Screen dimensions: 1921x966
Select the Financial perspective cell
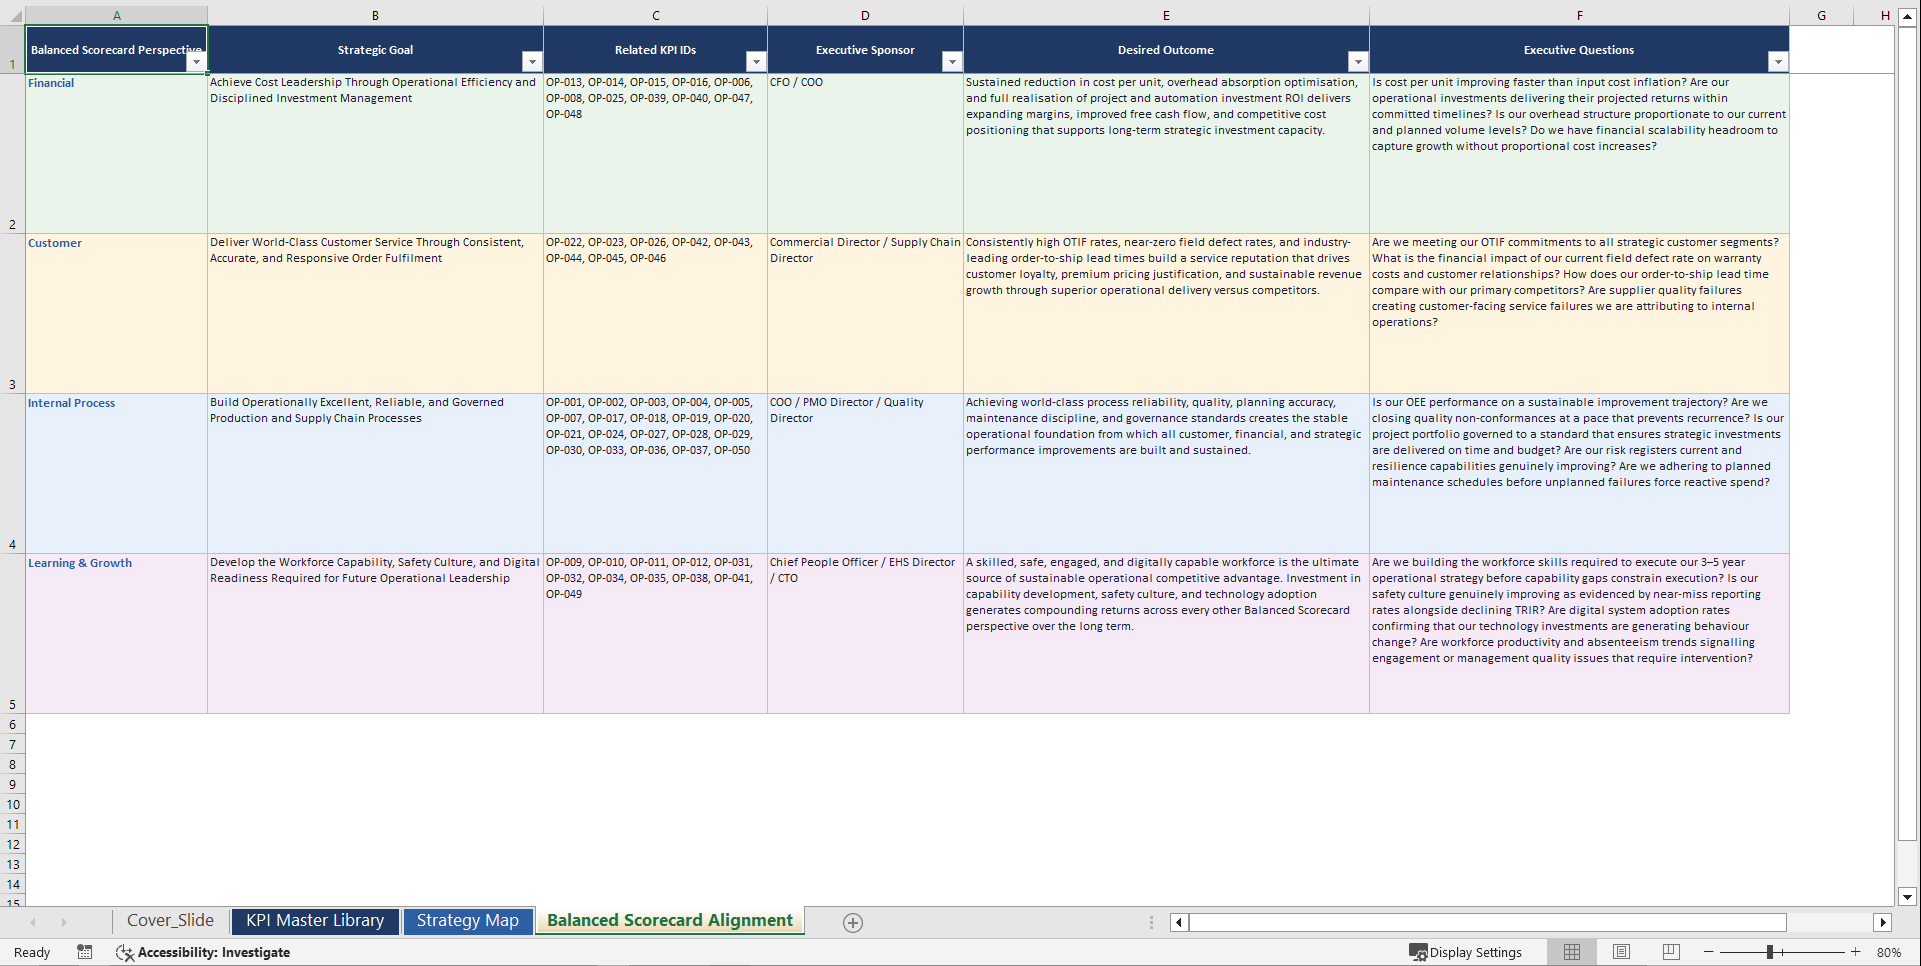tap(116, 154)
